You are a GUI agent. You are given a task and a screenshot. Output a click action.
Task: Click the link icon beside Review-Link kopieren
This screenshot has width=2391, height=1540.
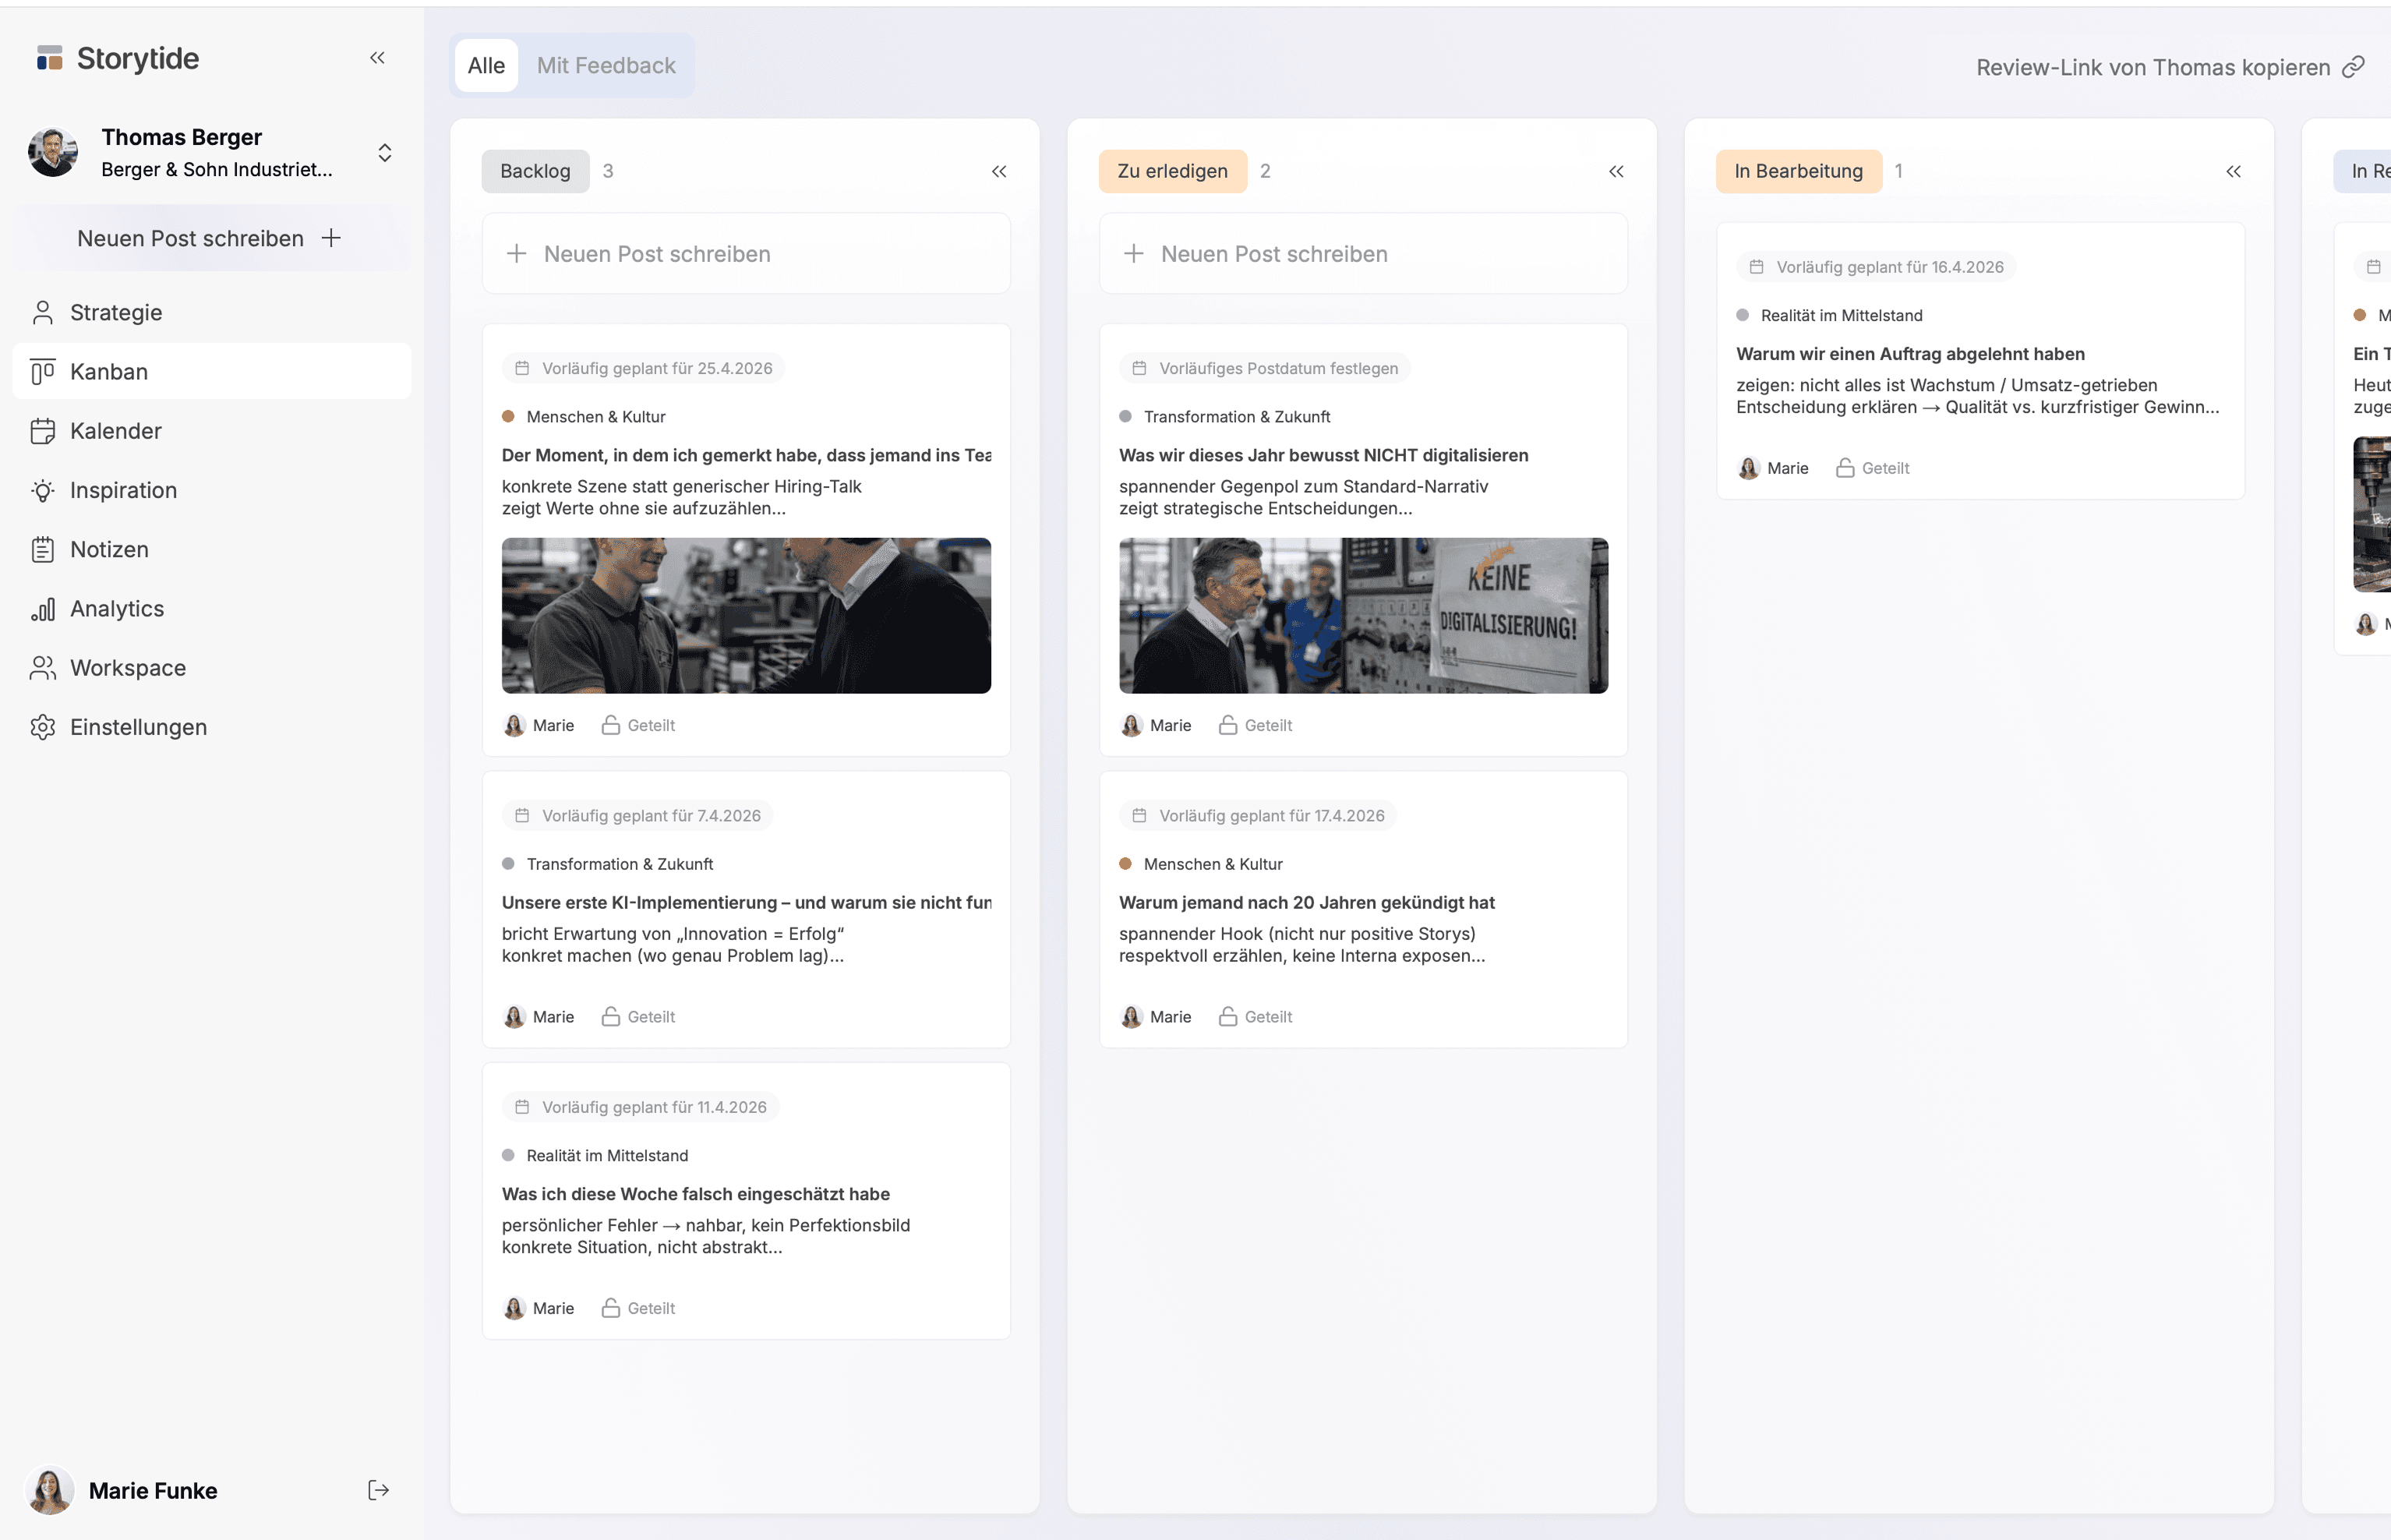click(x=2354, y=67)
